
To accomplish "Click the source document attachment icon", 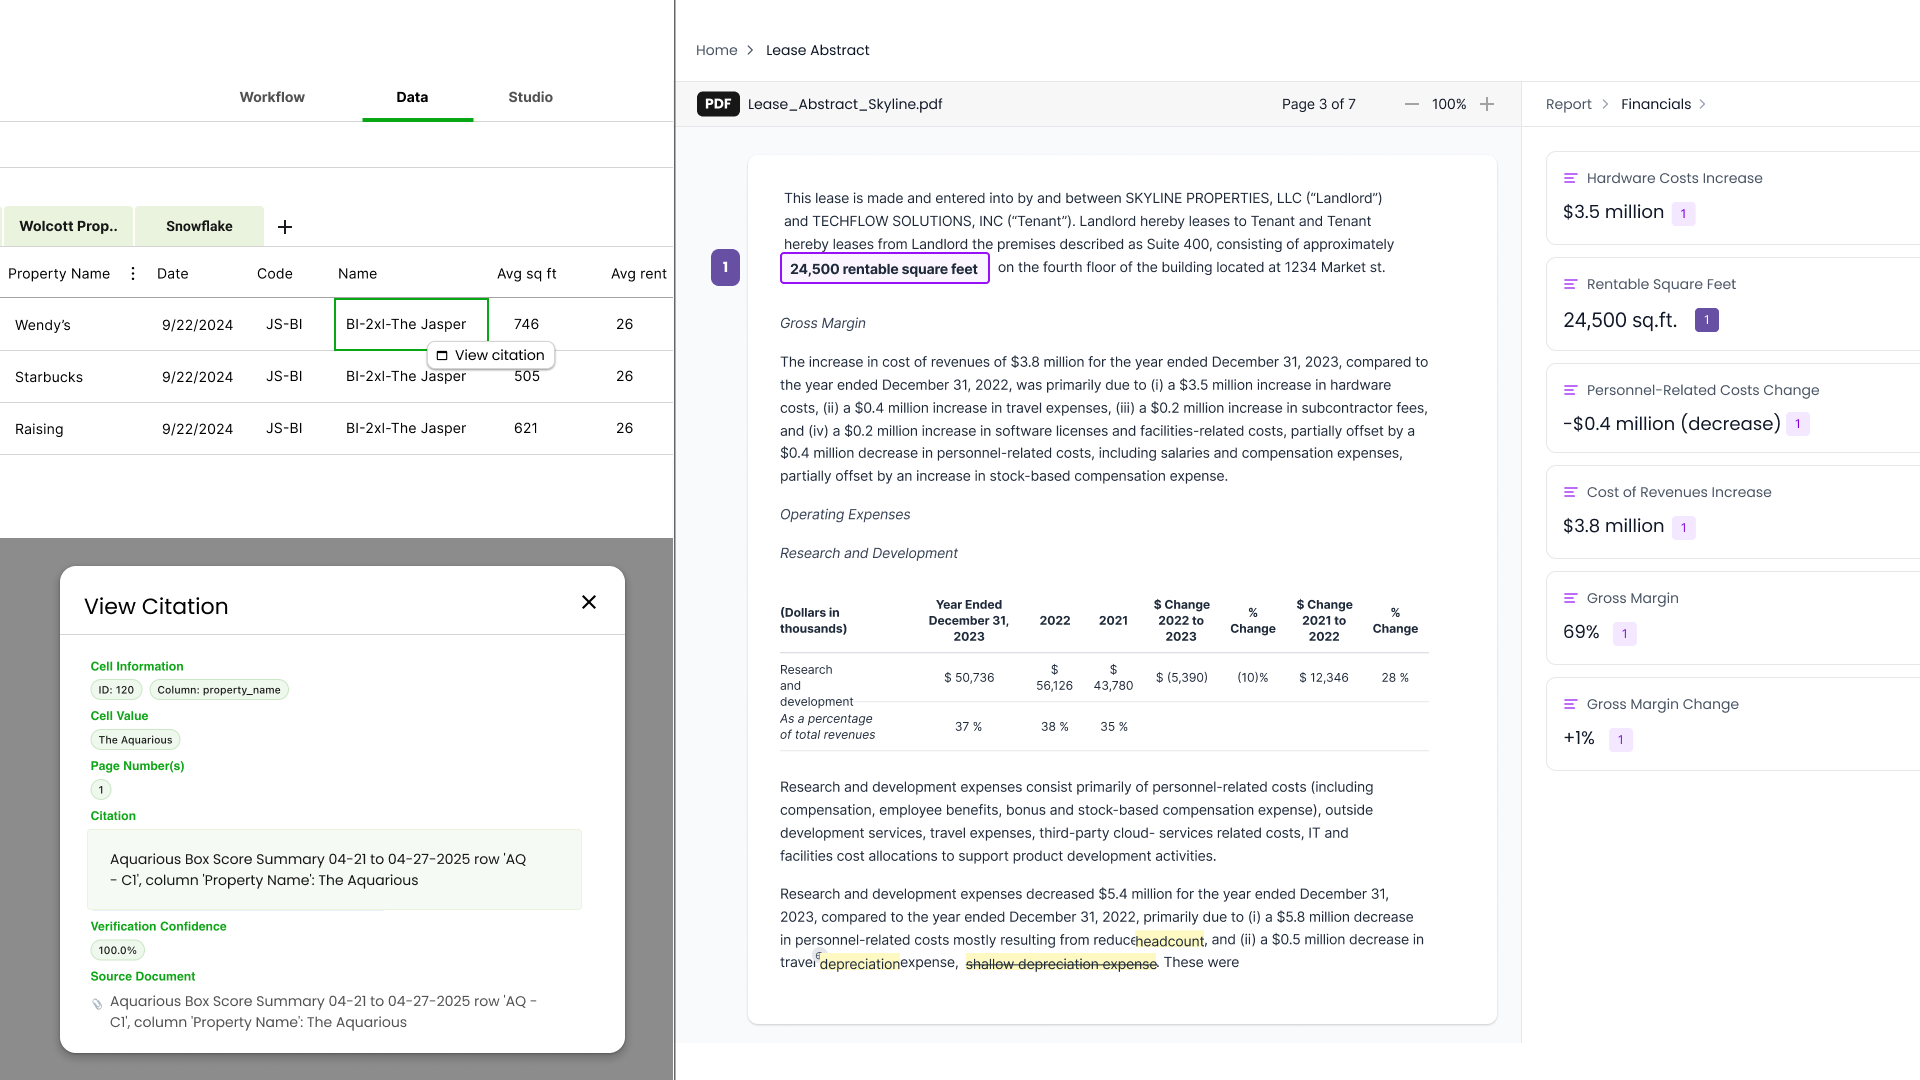I will [x=97, y=1004].
